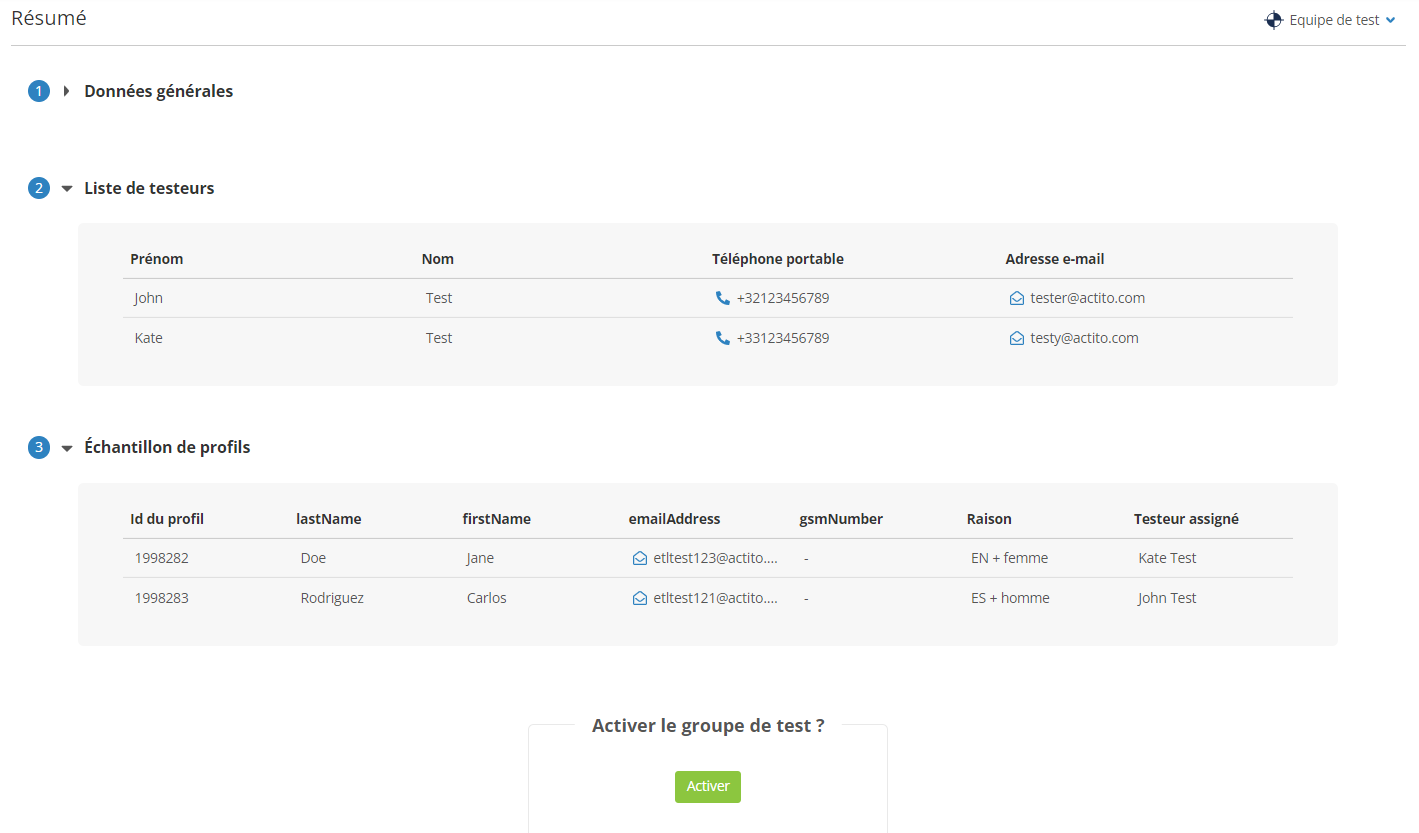Screen dimensions: 1419x833
Task: Select the Testeur assigné column header
Action: coord(1186,519)
